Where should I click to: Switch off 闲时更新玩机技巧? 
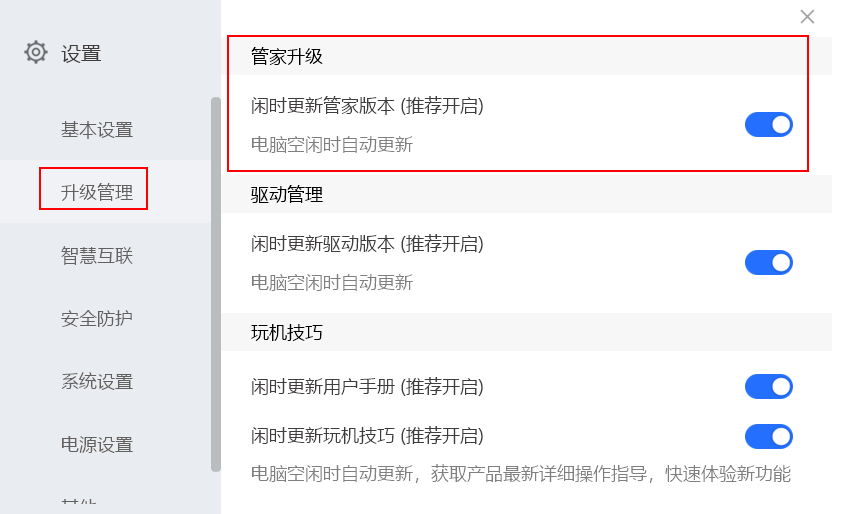pyautogui.click(x=768, y=437)
